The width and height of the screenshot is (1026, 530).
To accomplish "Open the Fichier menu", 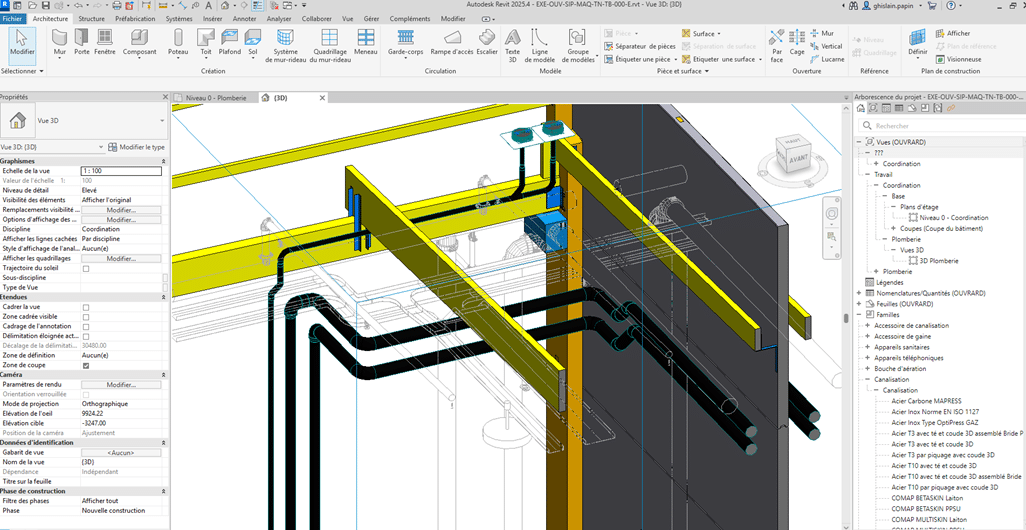I will (x=12, y=19).
